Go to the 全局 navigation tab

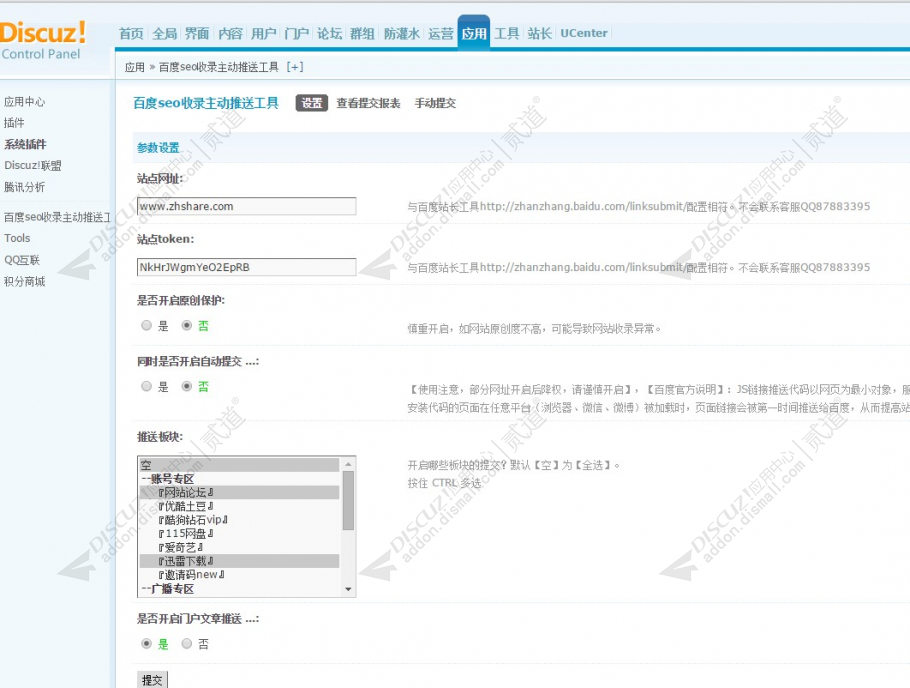(165, 34)
